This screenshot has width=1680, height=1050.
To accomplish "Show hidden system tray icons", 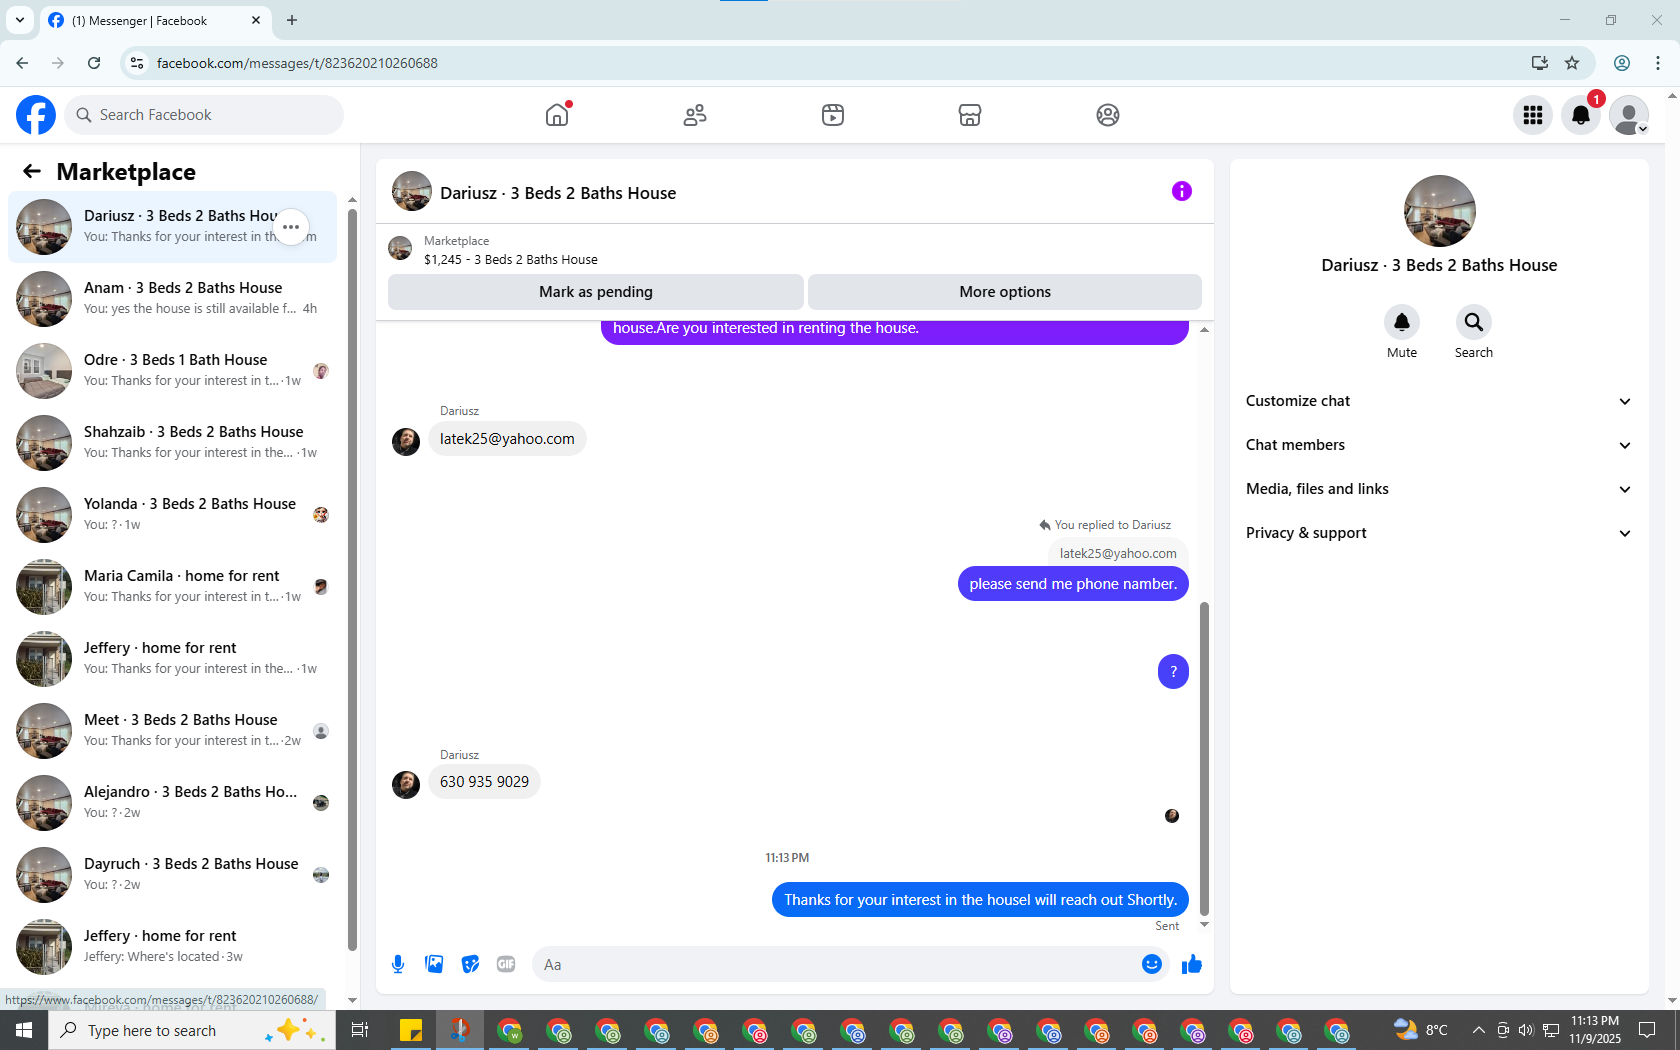I will (1478, 1030).
